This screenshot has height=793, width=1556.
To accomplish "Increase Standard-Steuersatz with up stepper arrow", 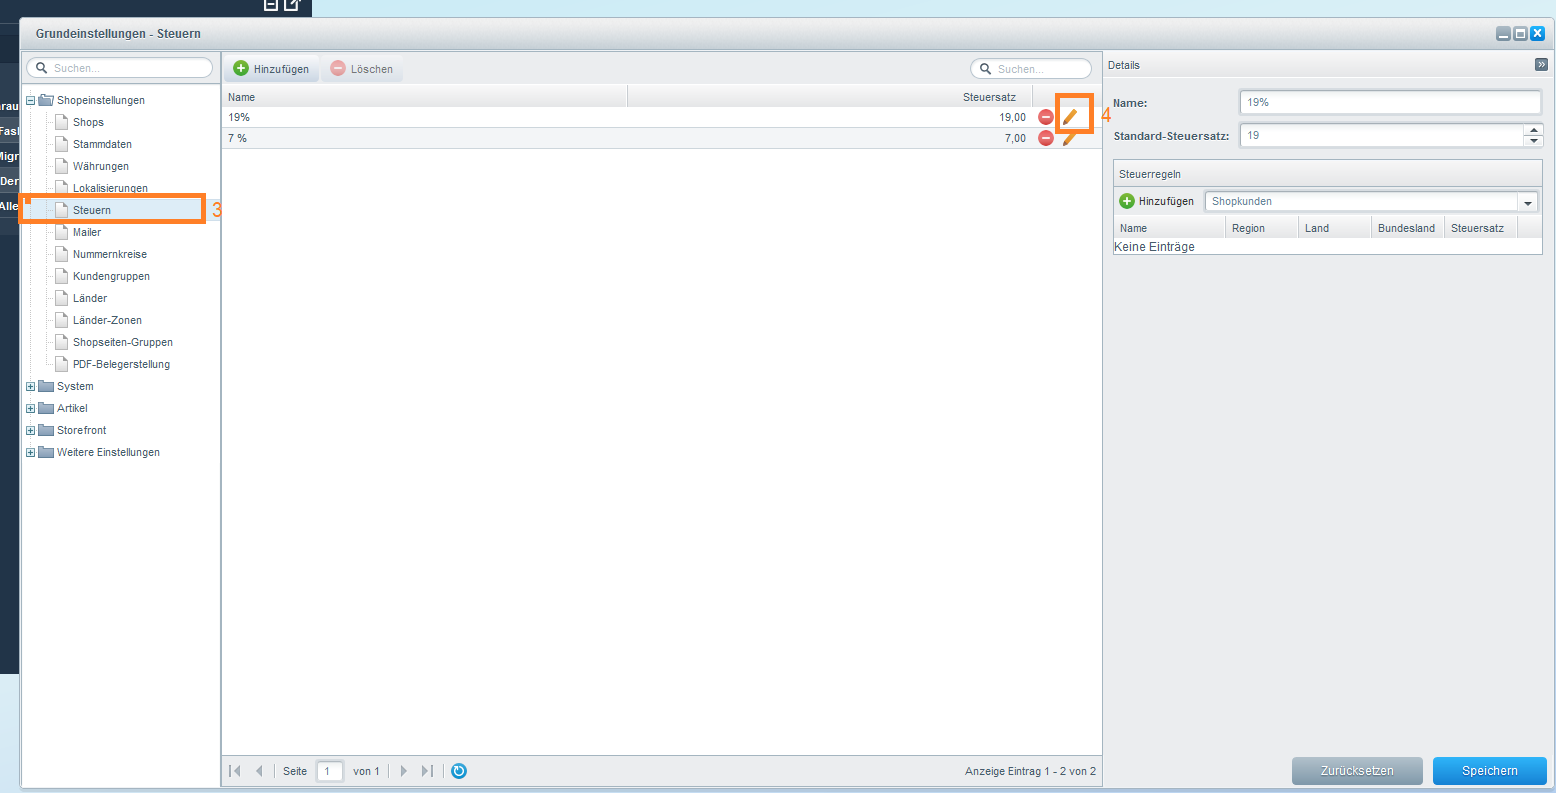I will point(1534,130).
